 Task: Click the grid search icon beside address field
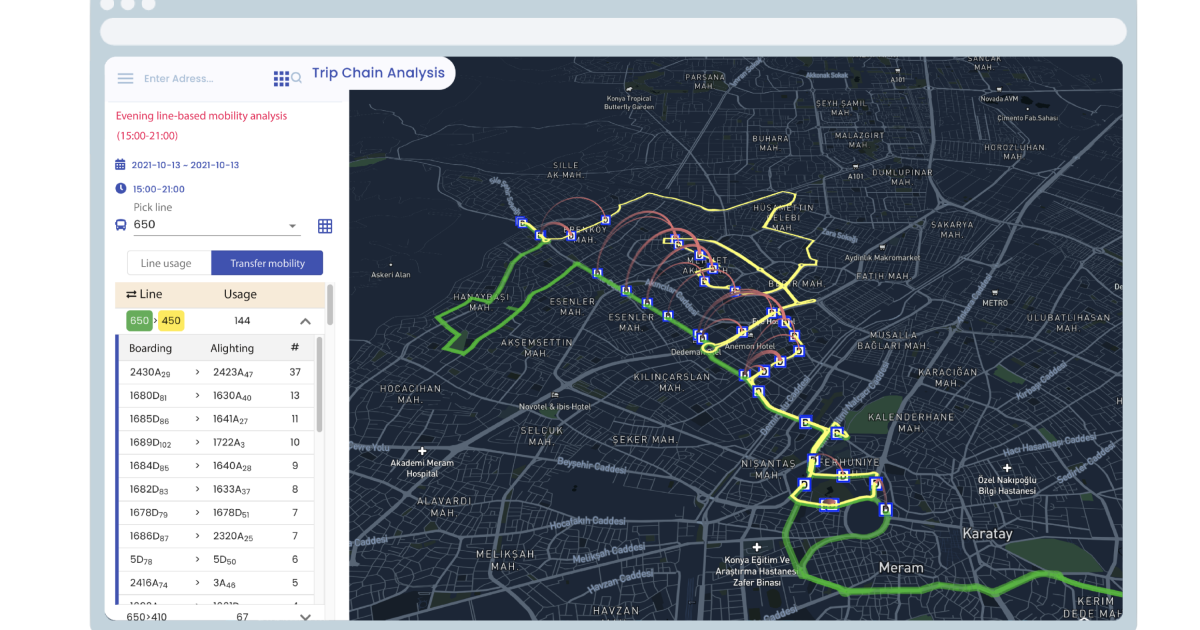[286, 77]
